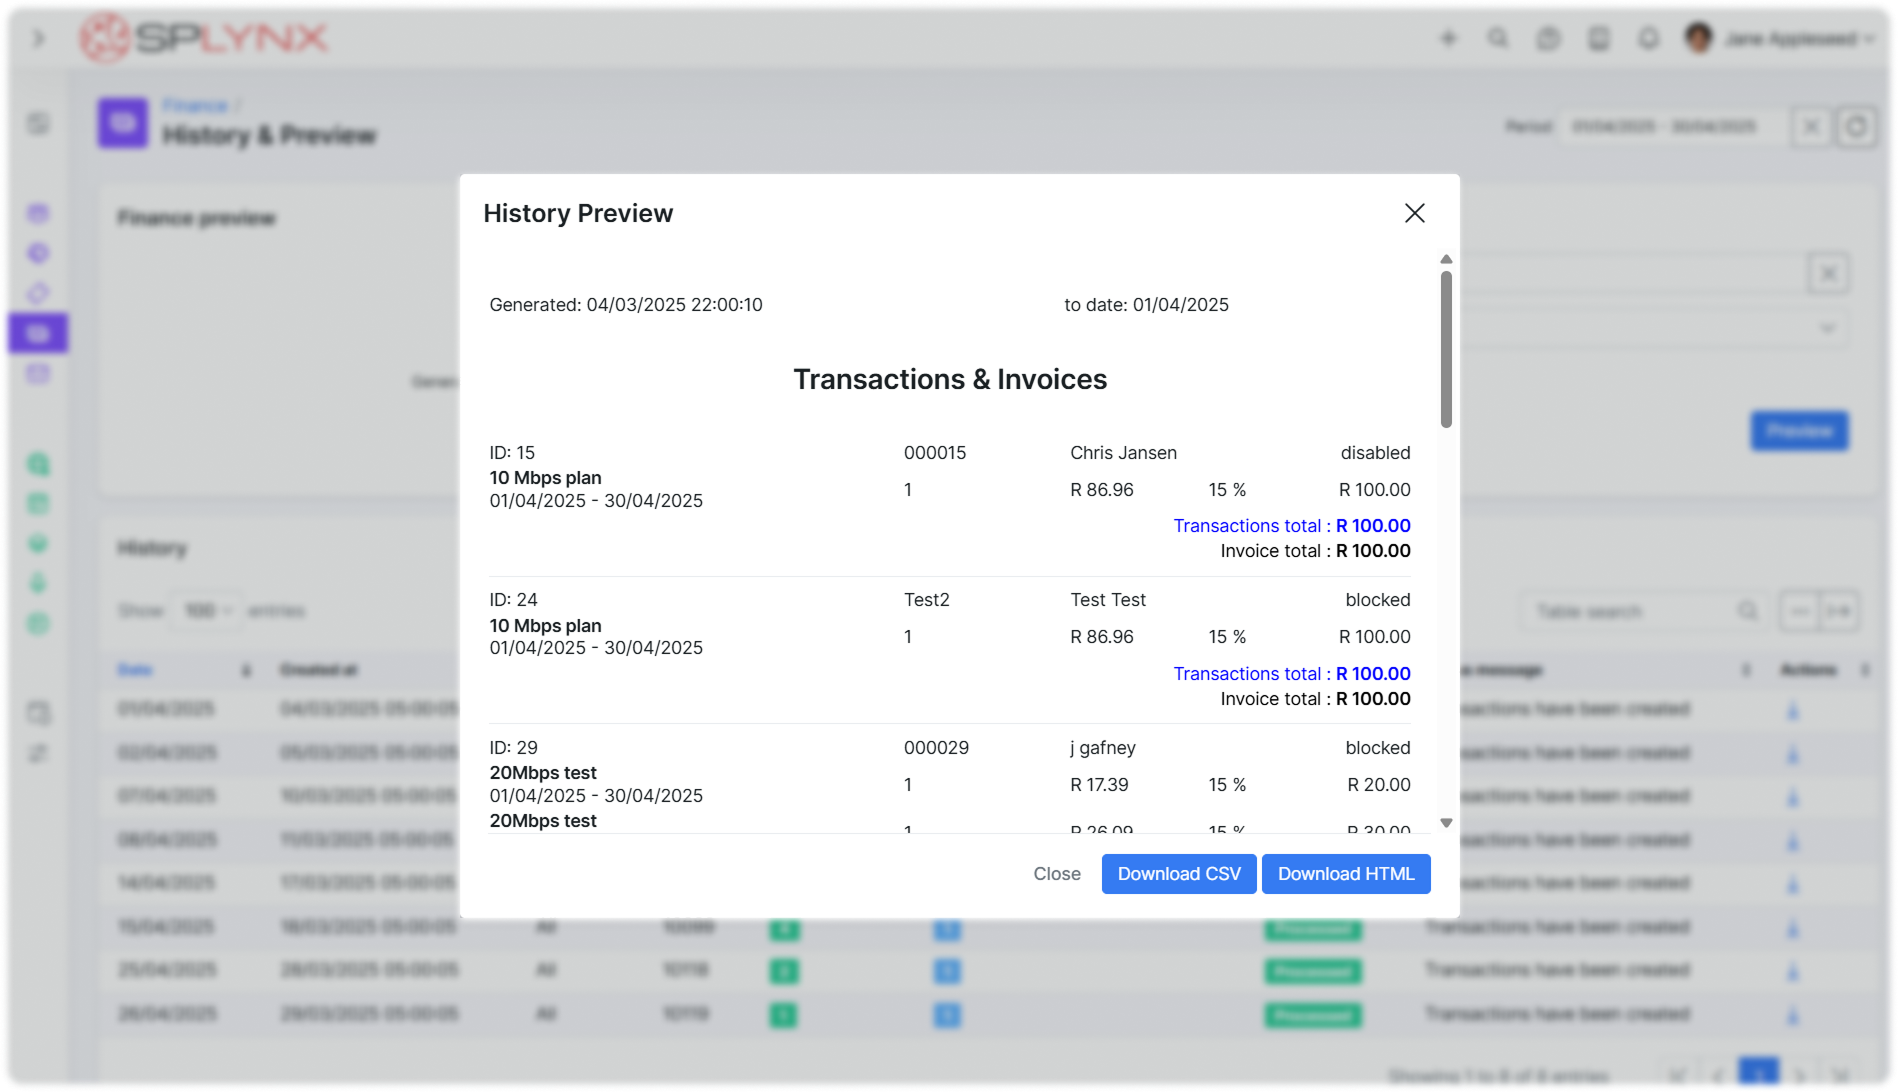
Task: Create a new record with the plus icon
Action: [x=1449, y=38]
